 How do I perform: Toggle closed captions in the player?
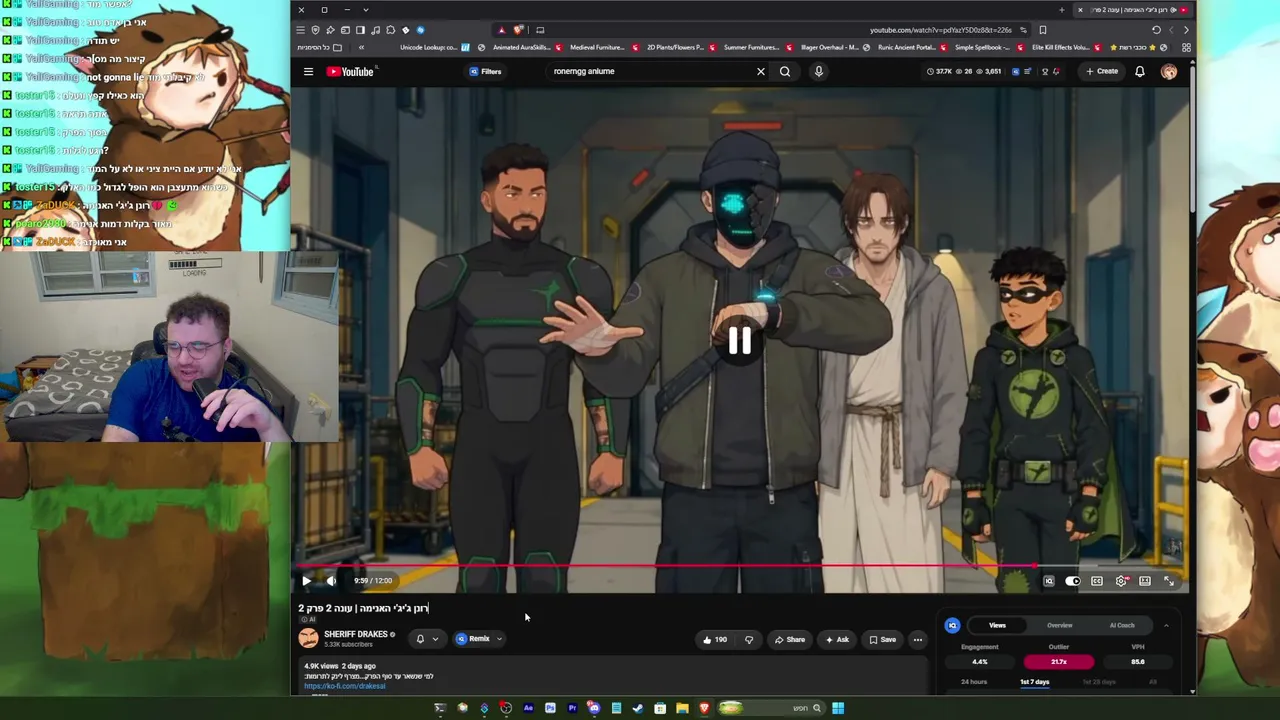click(x=1097, y=581)
